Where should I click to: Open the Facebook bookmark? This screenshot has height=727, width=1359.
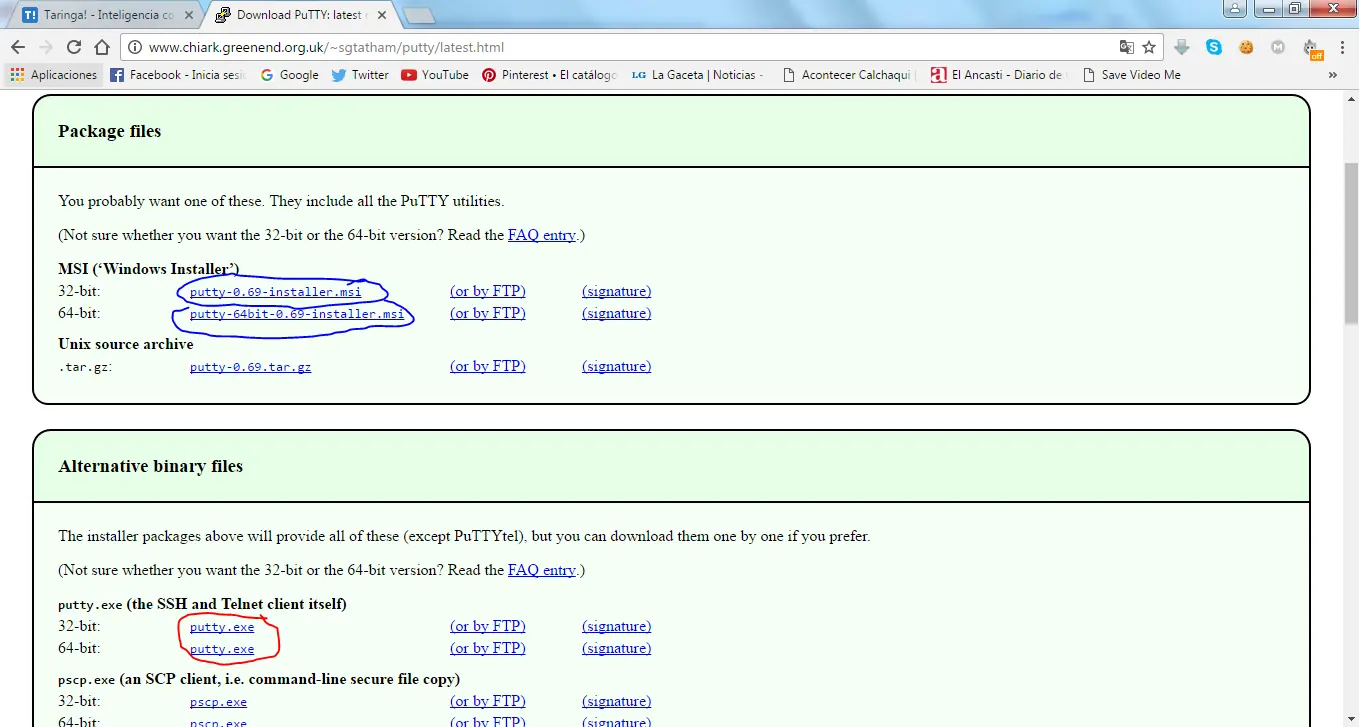tap(177, 75)
